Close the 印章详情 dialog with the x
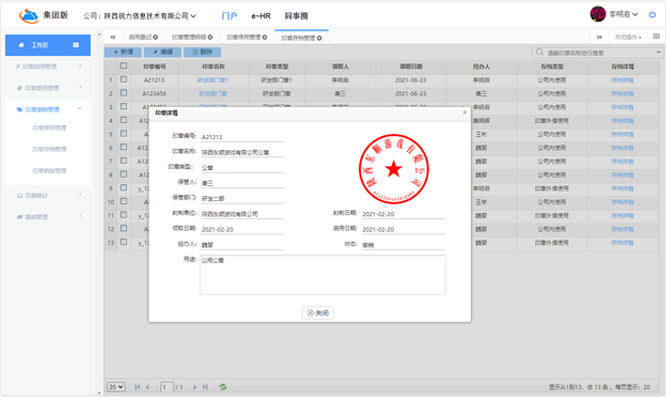This screenshot has width=666, height=397. (464, 113)
